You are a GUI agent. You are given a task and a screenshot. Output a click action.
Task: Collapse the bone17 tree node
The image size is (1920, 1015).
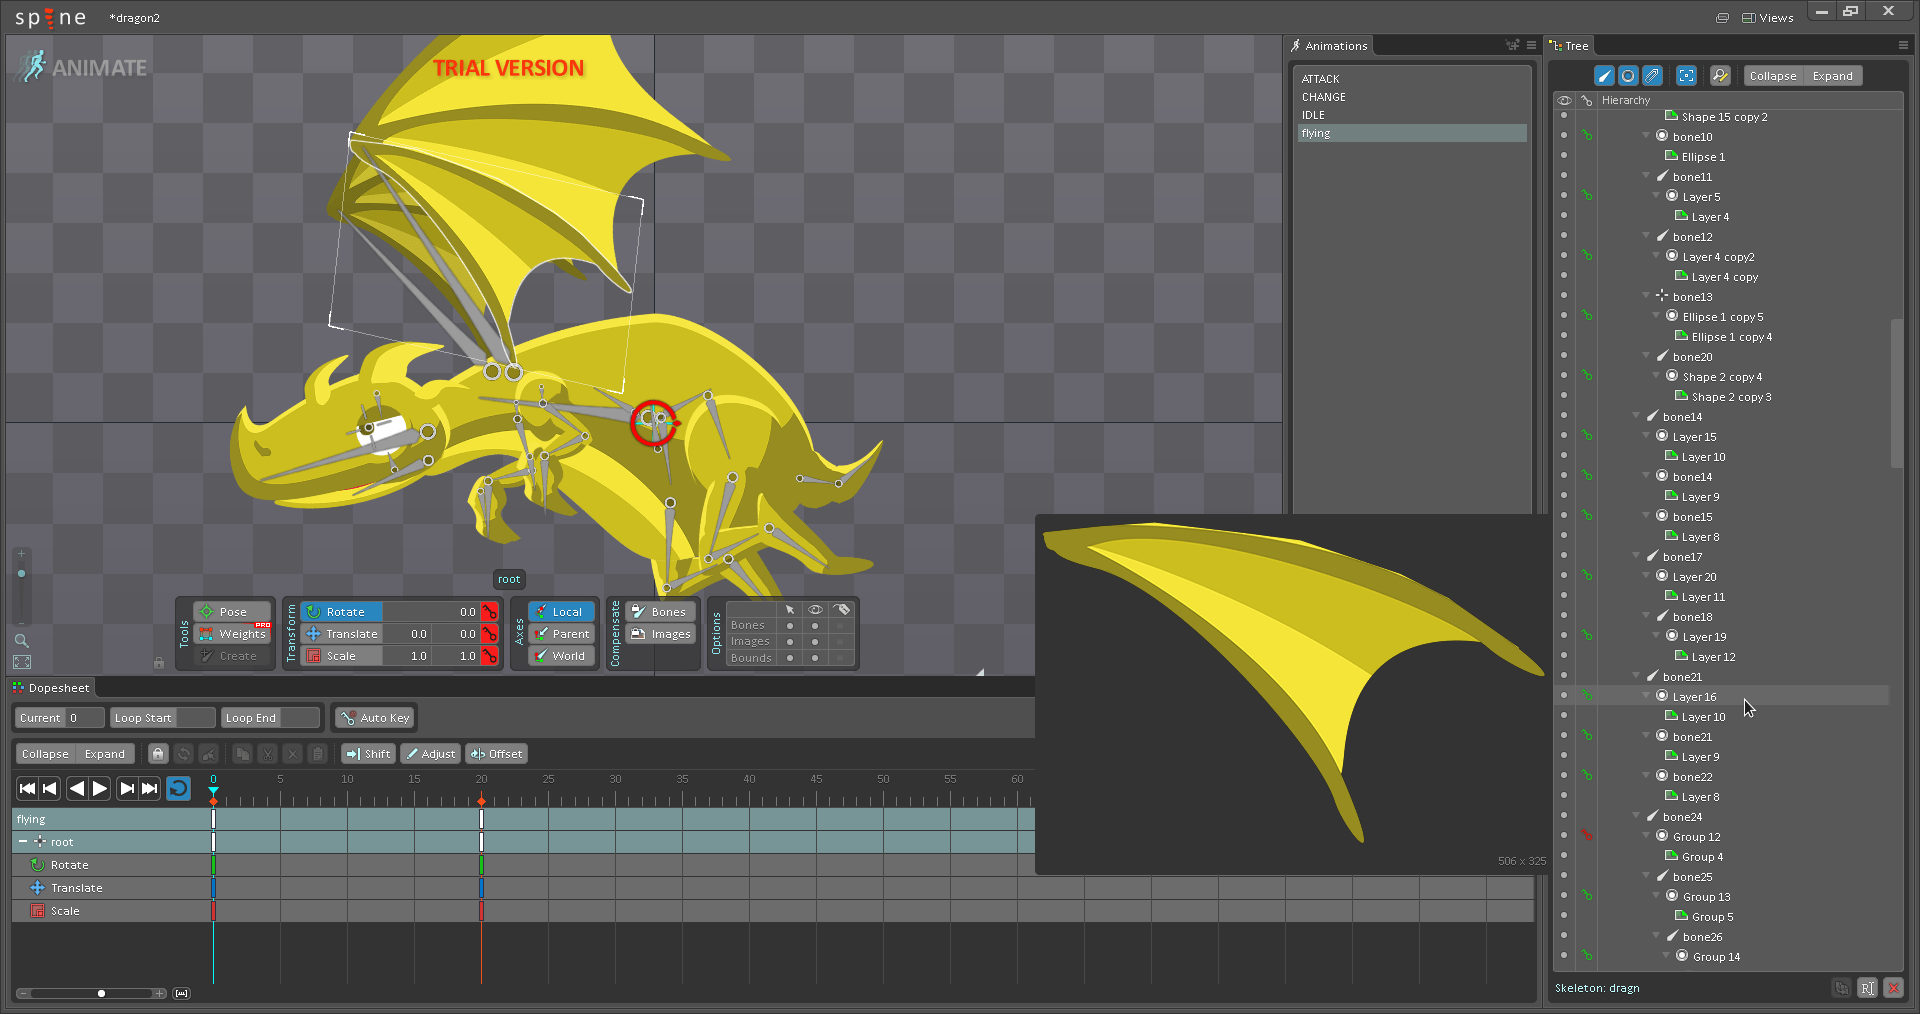coord(1636,556)
